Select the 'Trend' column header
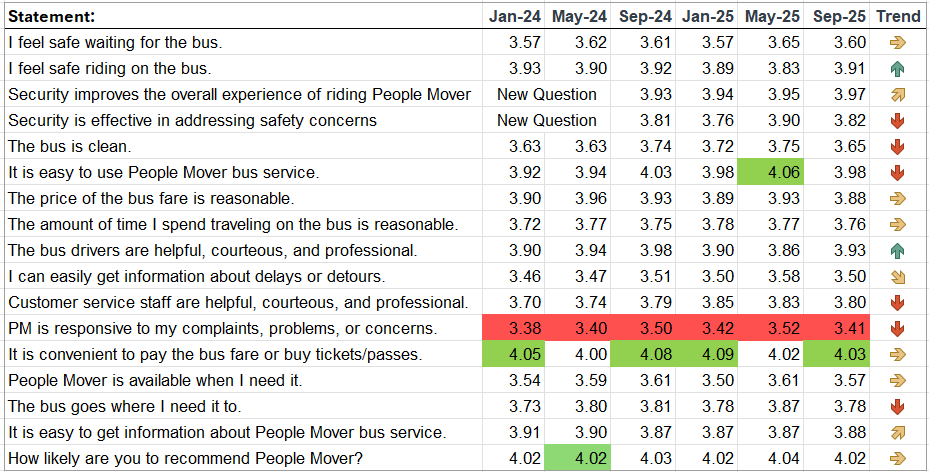The image size is (929, 472). (897, 16)
